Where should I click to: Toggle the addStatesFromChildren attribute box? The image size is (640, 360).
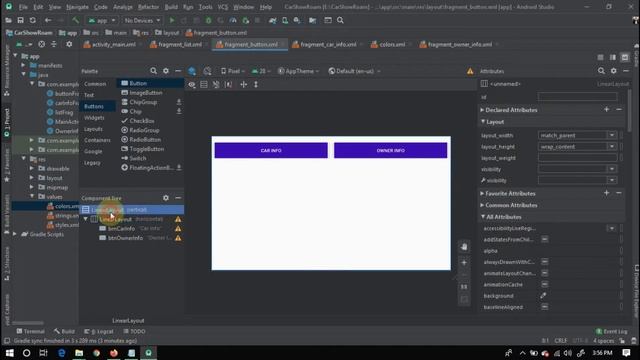point(544,239)
